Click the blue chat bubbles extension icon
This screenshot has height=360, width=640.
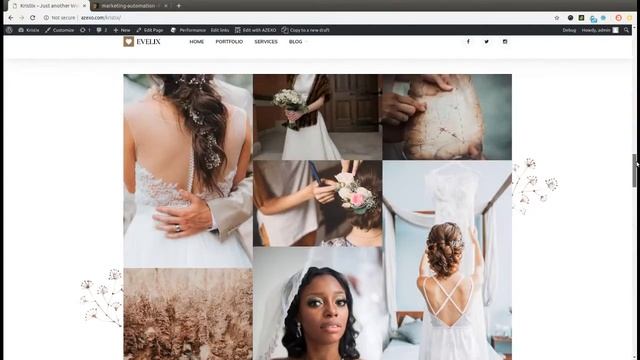click(x=593, y=18)
